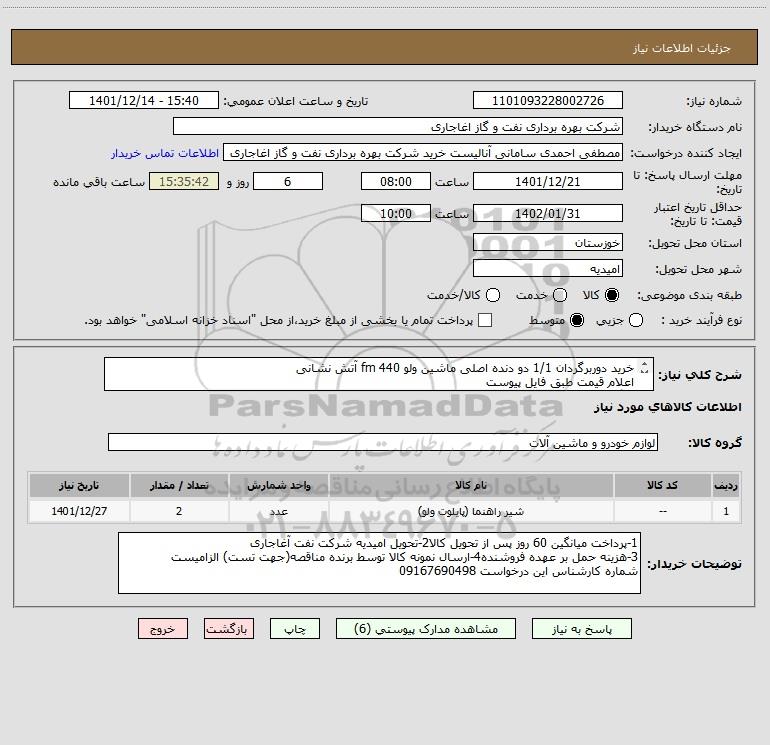Click the buyer organization name field
The image size is (770, 745).
pos(398,127)
